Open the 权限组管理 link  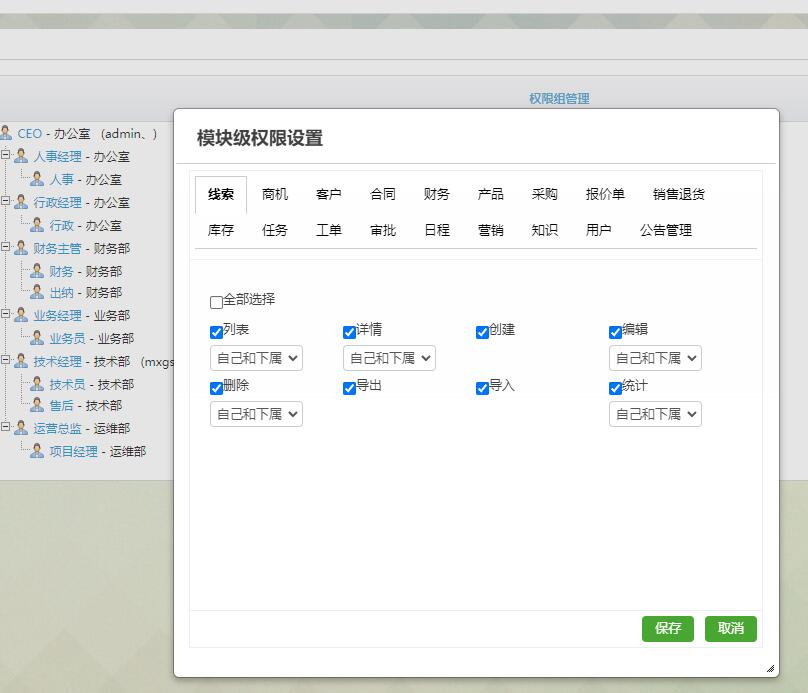point(559,98)
